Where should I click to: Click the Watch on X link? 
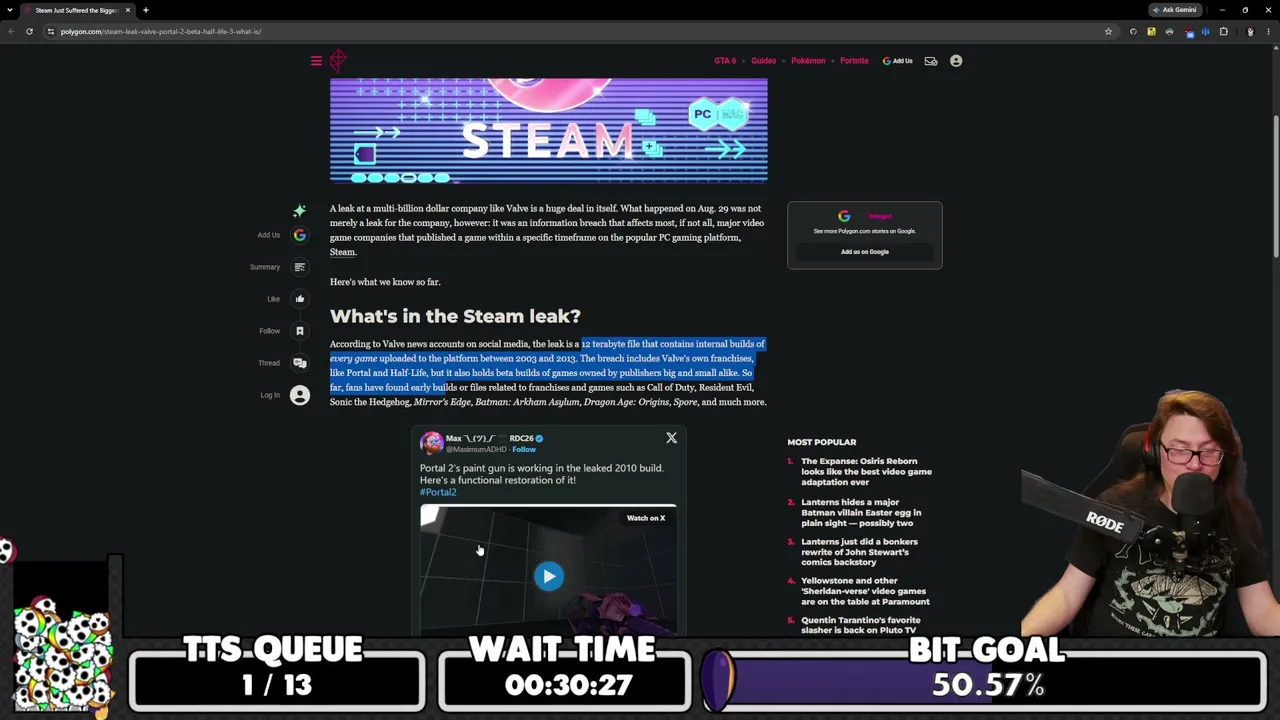click(645, 518)
